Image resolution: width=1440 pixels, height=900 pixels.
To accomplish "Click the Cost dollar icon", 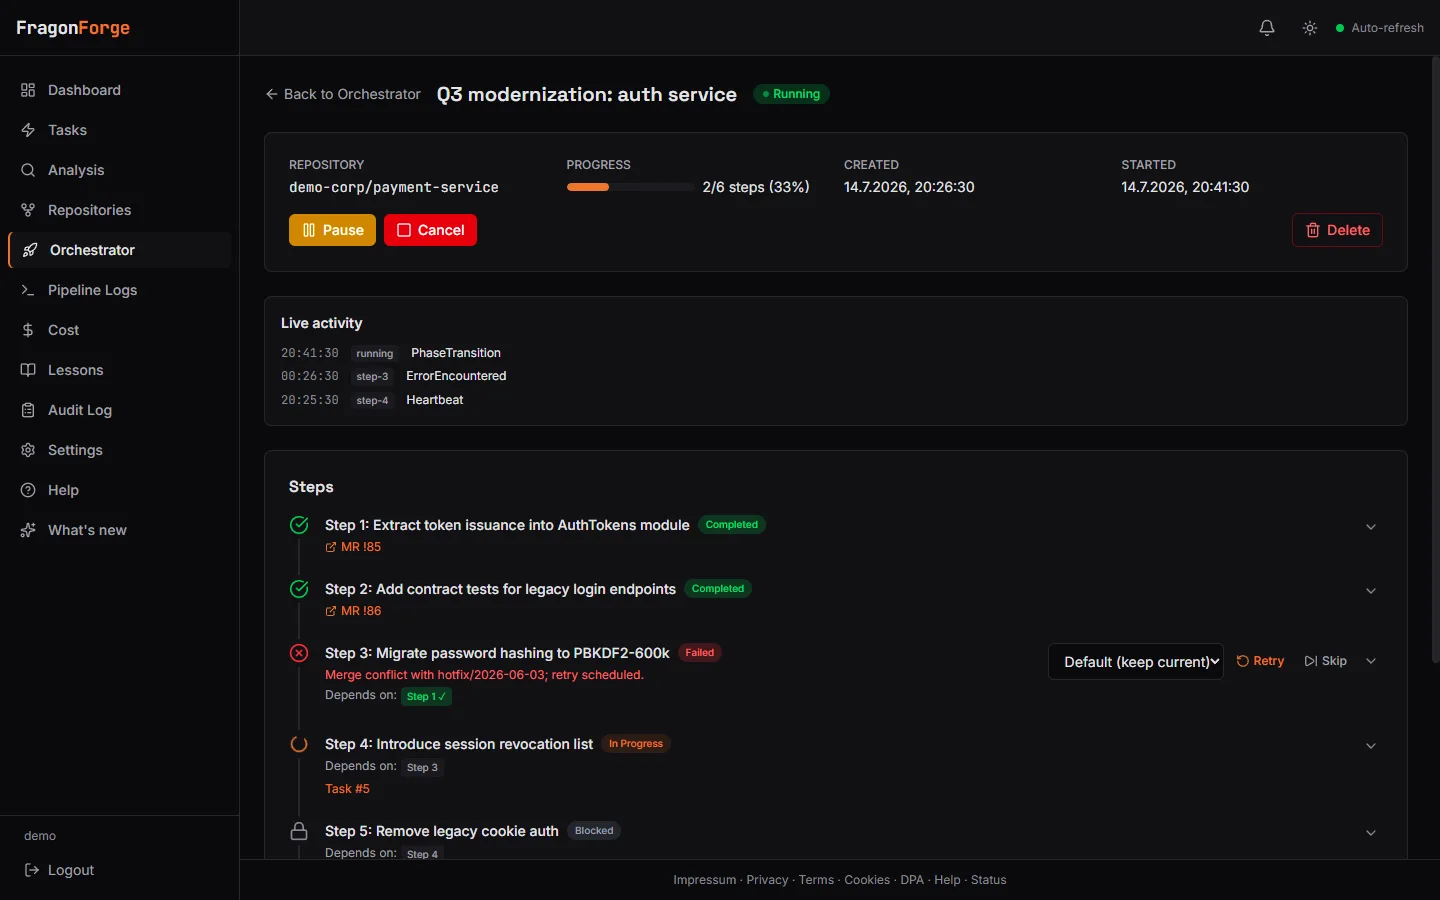I will [x=28, y=330].
